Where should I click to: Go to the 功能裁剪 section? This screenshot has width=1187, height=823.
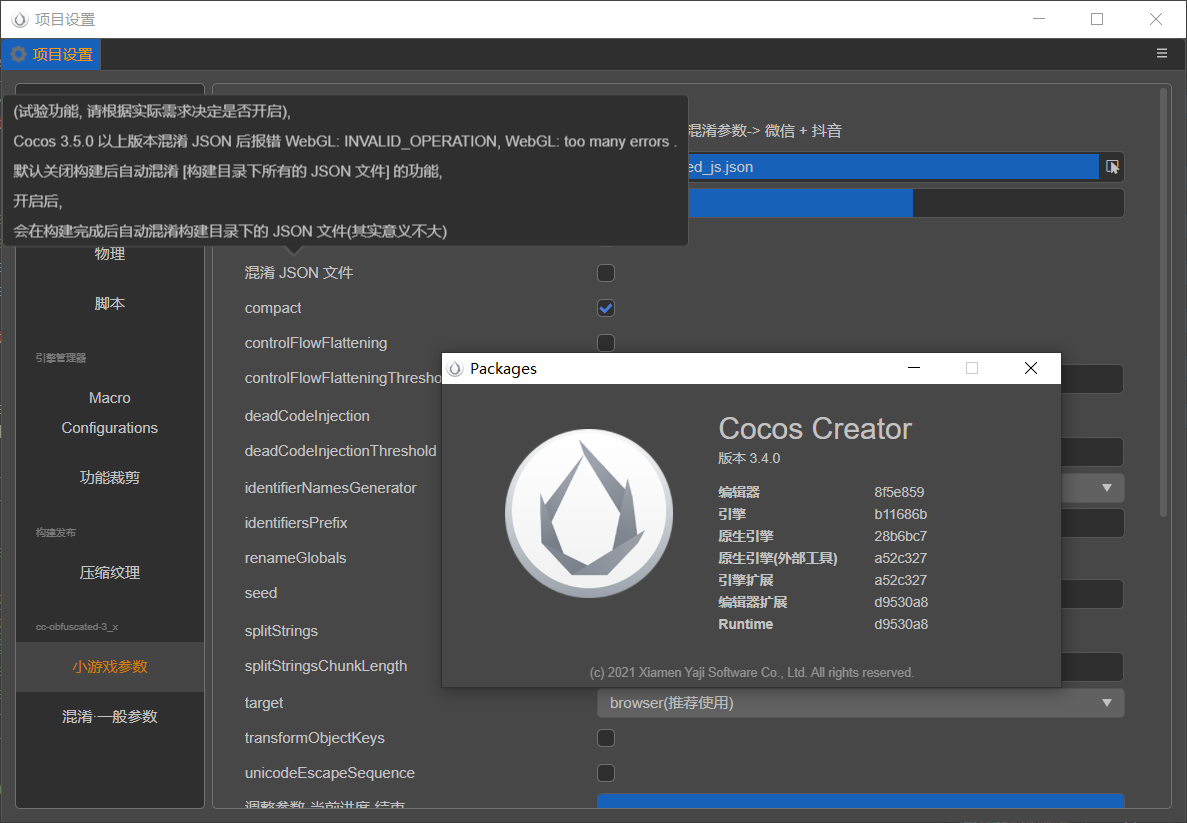point(110,478)
